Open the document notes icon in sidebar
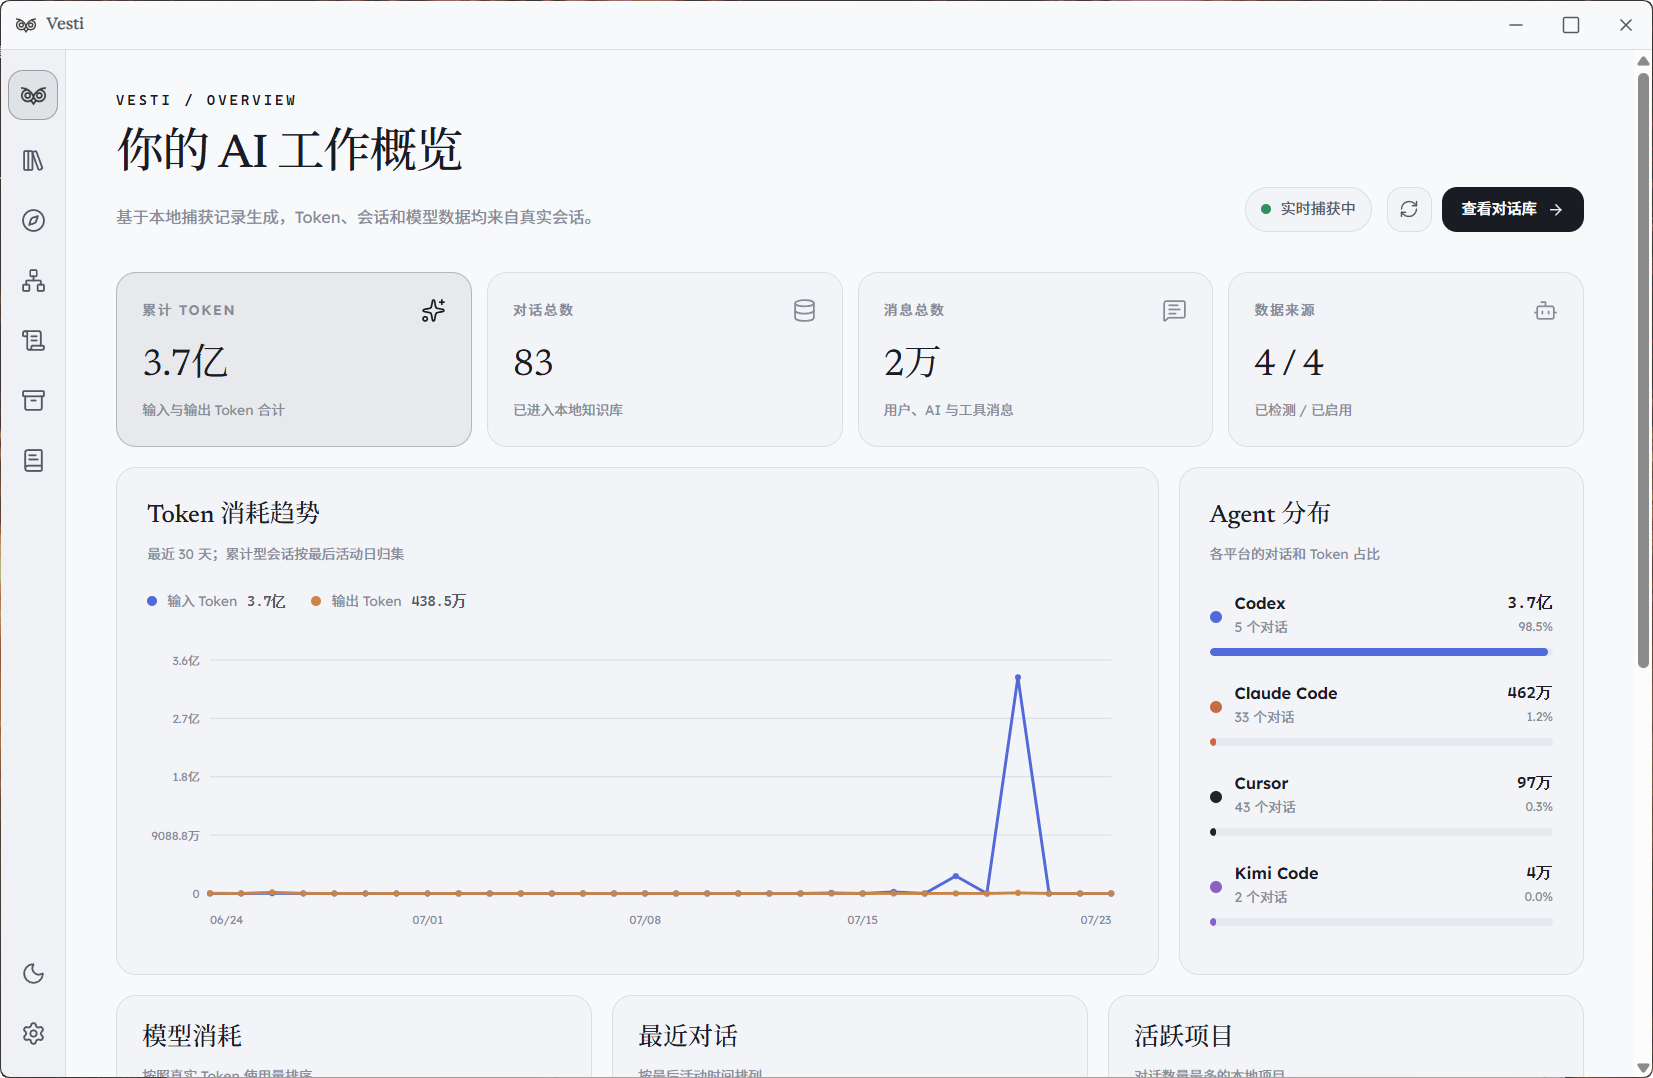The height and width of the screenshot is (1078, 1653). pyautogui.click(x=33, y=460)
